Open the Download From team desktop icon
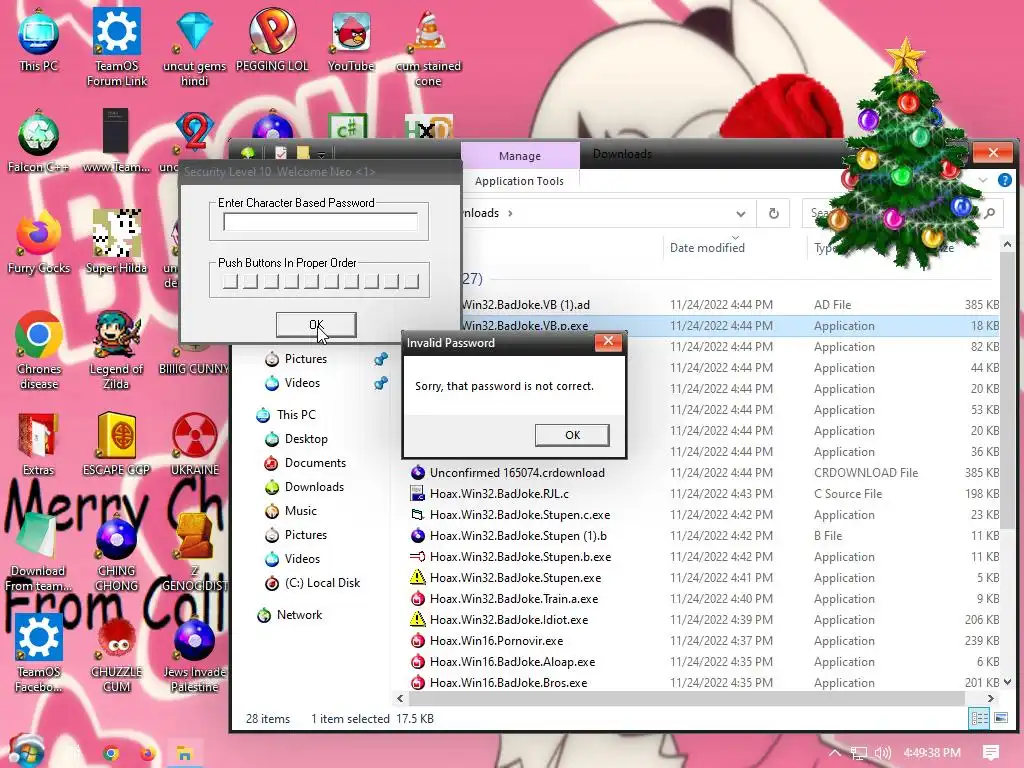 coord(39,552)
